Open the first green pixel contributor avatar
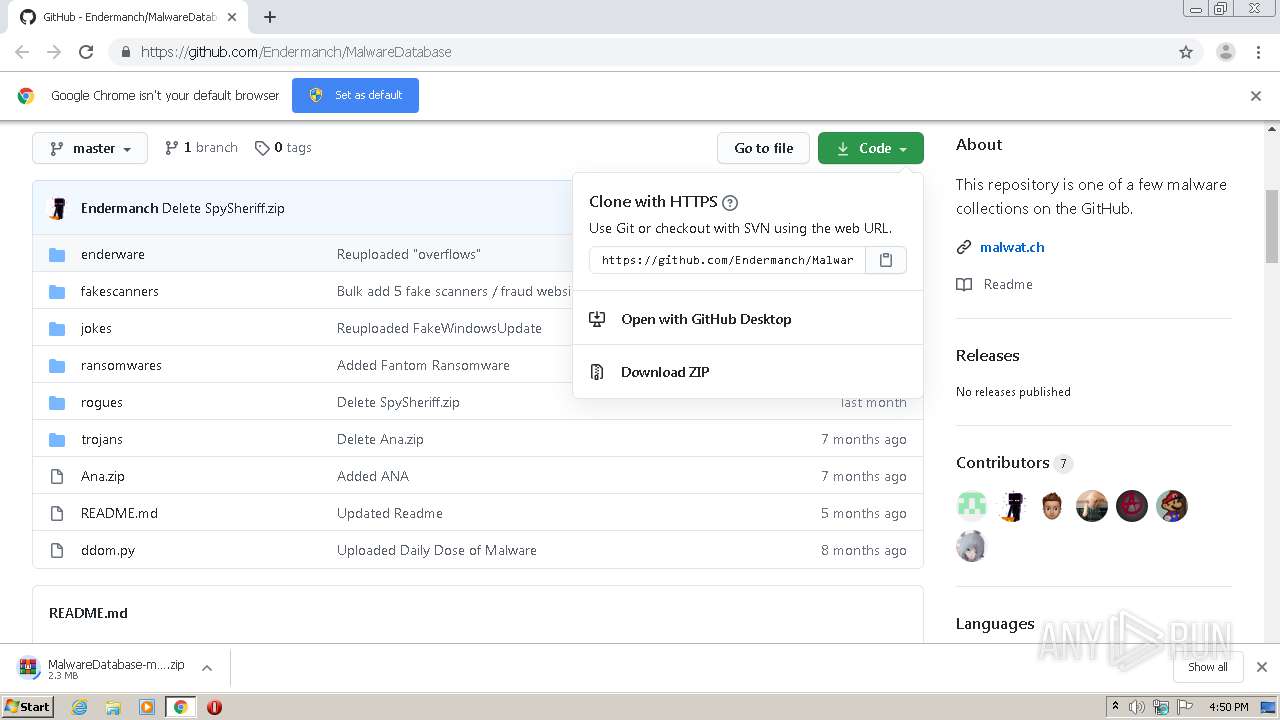Image resolution: width=1280 pixels, height=720 pixels. pos(972,506)
